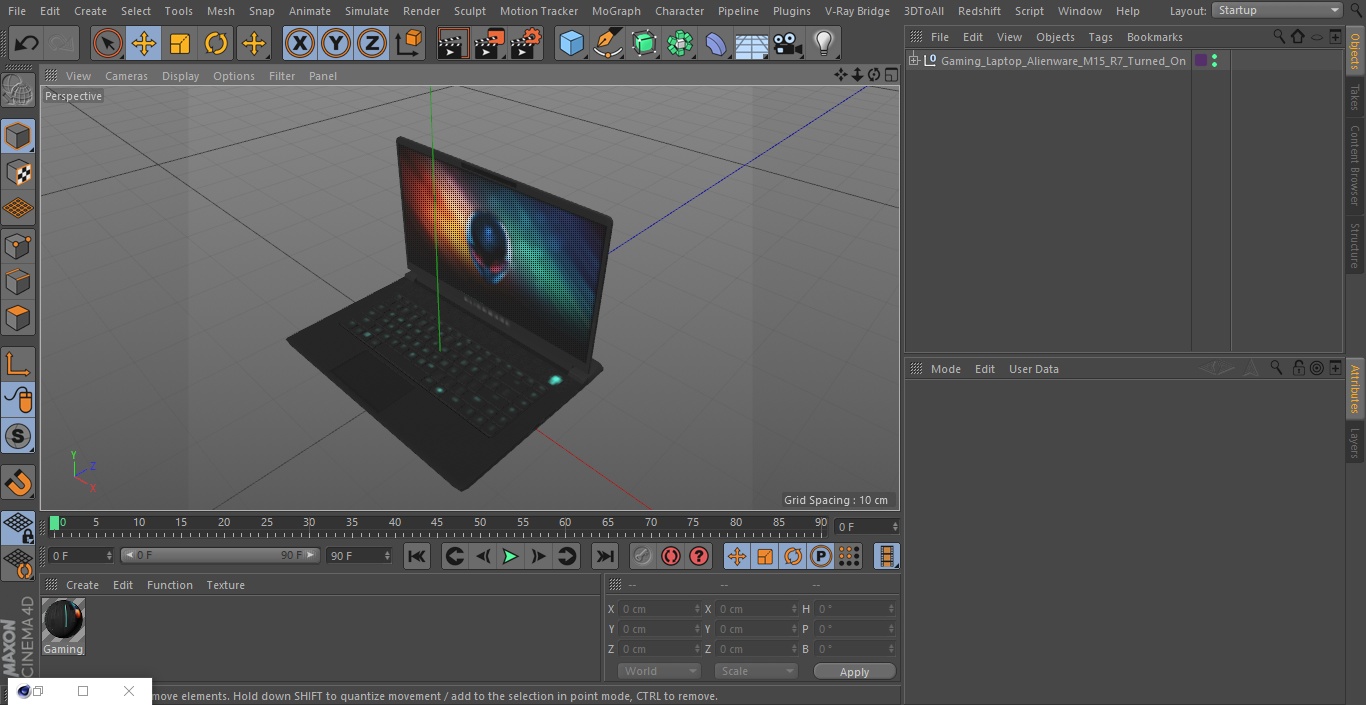Open the Simulate menu
The image size is (1366, 705).
tap(367, 10)
